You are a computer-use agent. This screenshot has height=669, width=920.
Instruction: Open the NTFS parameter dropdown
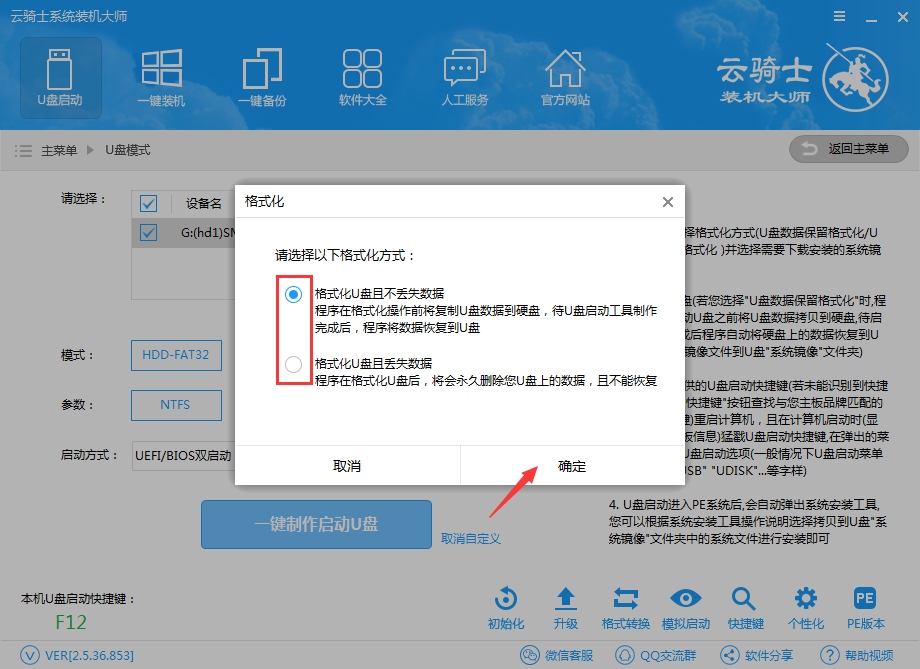176,405
